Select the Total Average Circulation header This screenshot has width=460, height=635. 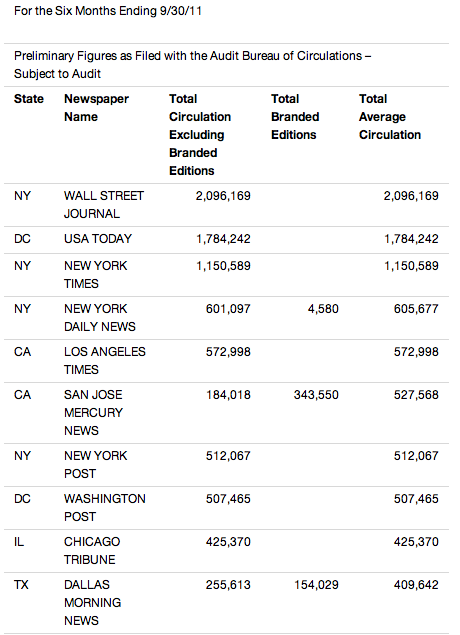(x=390, y=117)
